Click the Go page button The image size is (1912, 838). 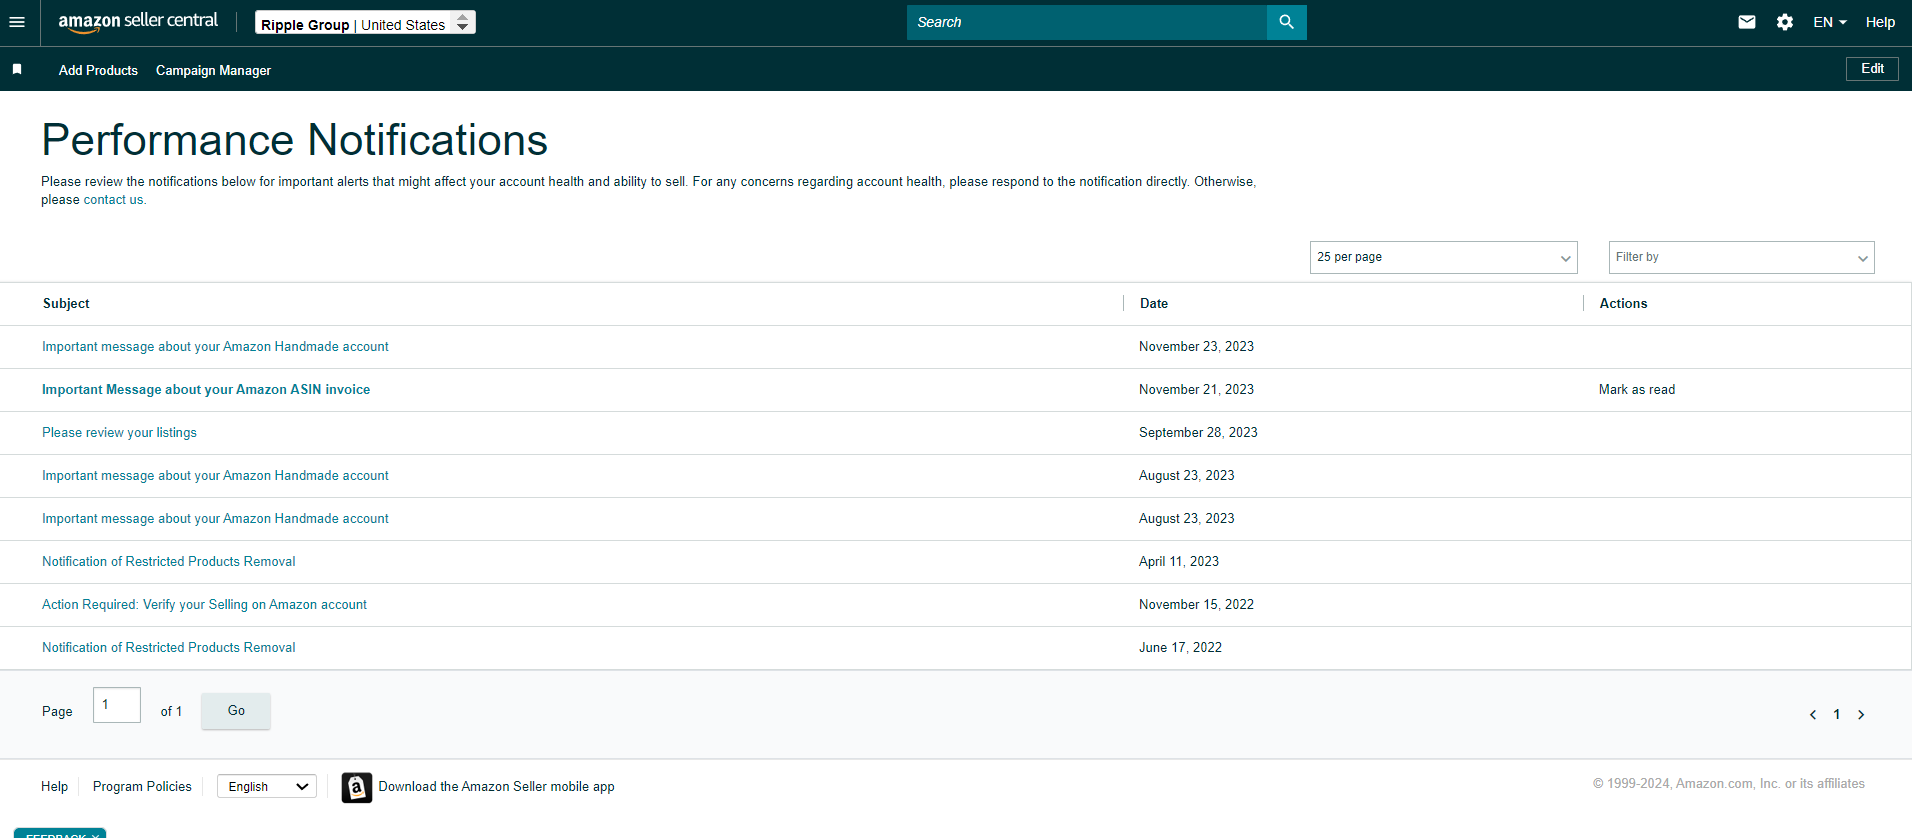pyautogui.click(x=236, y=711)
